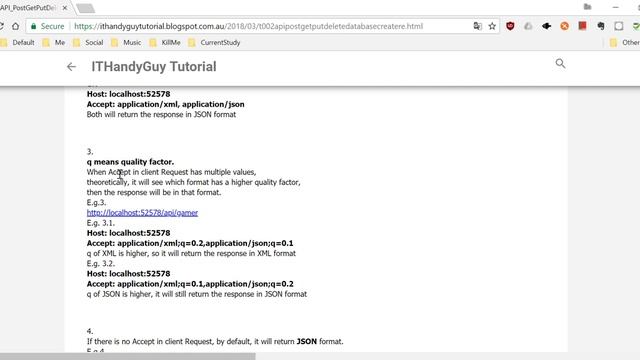Click the Home button in browser toolbar

click(x=15, y=26)
